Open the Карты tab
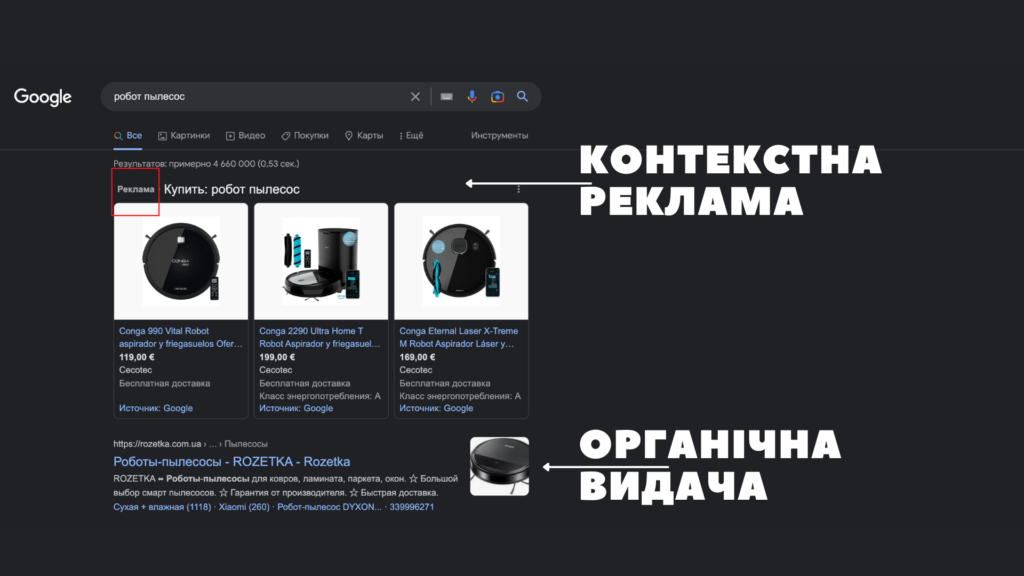1024x576 pixels. point(364,136)
